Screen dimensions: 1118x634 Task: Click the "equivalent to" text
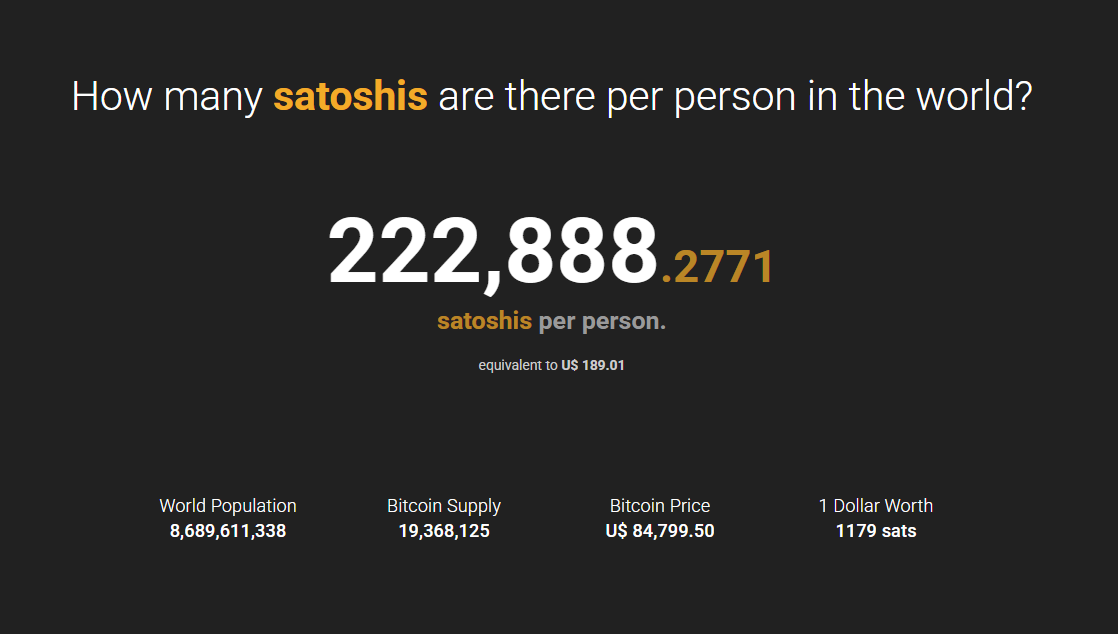tap(518, 365)
